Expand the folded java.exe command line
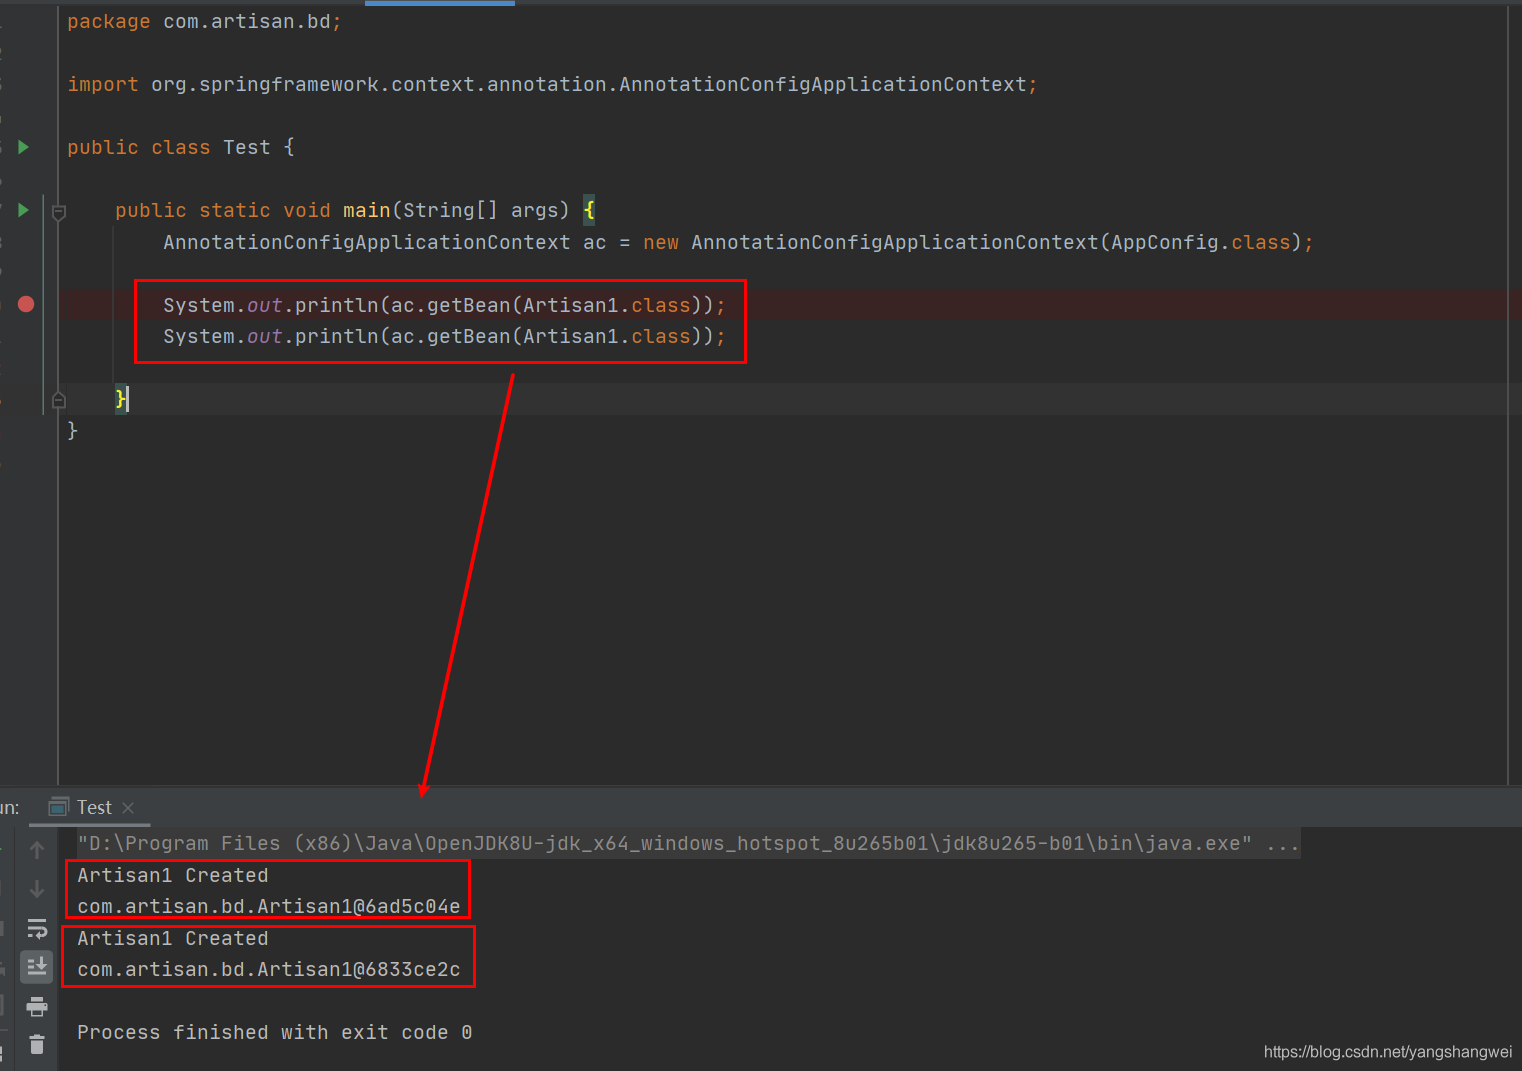 click(x=1282, y=844)
